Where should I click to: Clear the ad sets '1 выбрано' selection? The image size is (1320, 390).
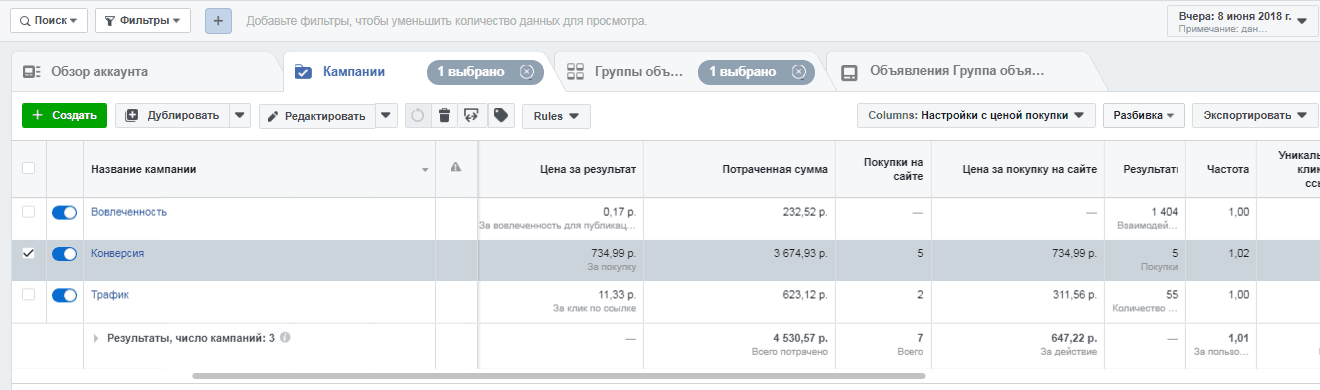point(798,72)
